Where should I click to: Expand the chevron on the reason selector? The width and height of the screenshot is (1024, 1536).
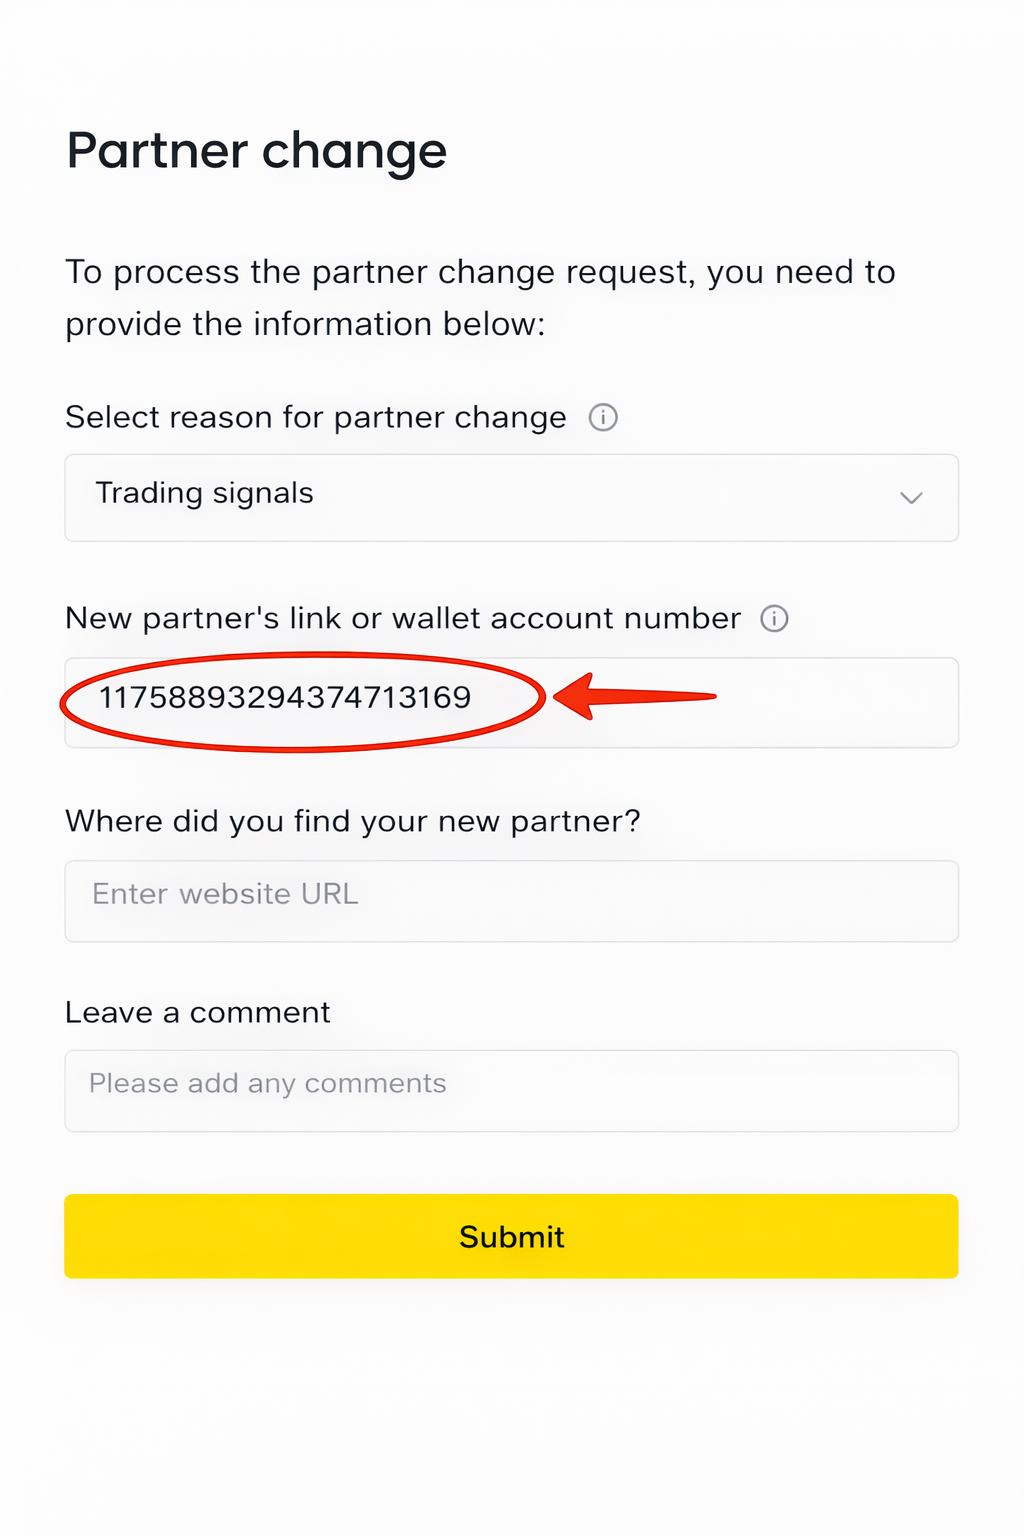coord(911,497)
